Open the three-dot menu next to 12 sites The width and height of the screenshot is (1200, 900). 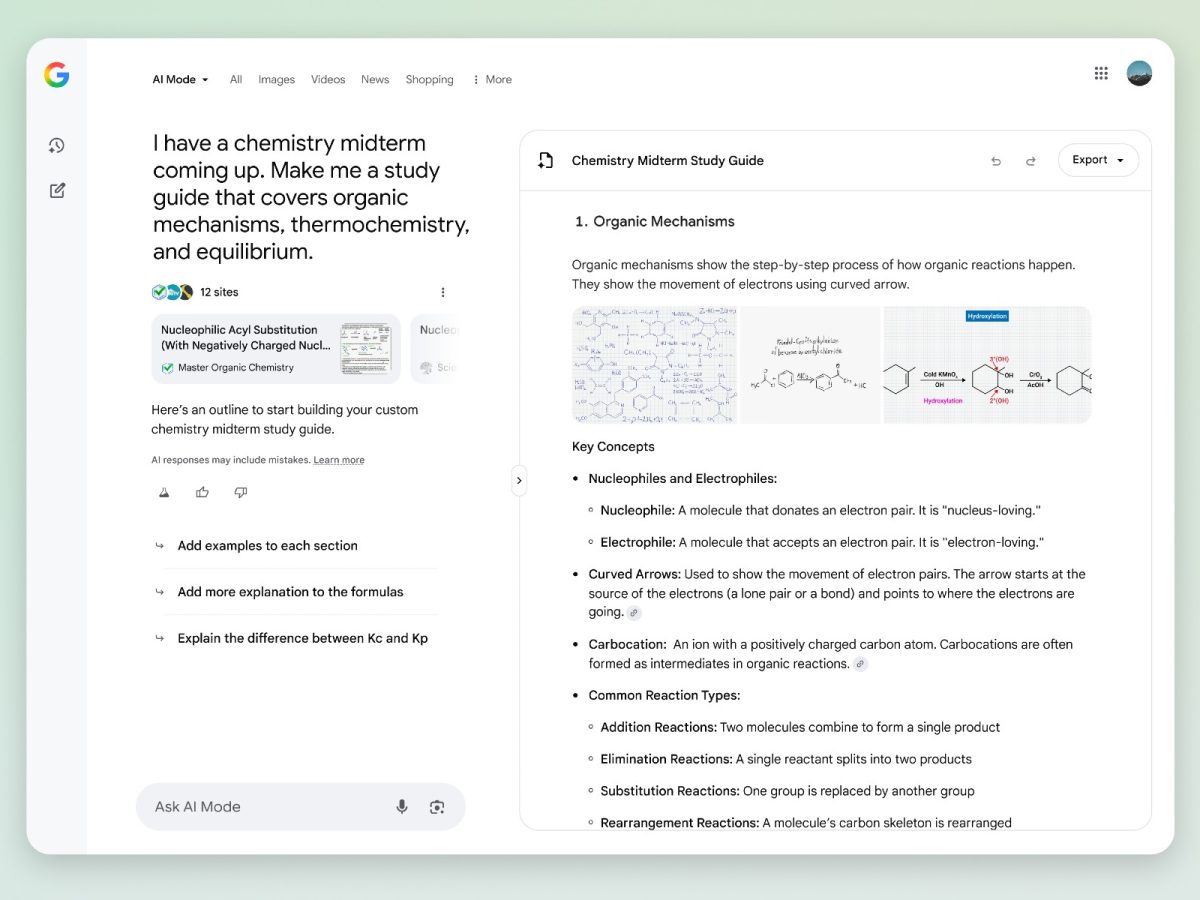(443, 292)
